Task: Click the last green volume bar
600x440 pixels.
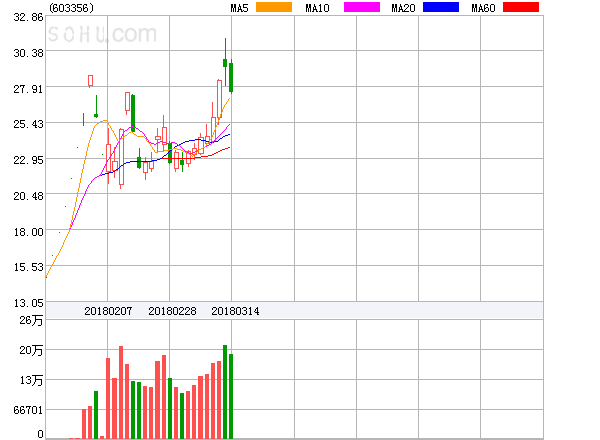Action: (x=231, y=396)
